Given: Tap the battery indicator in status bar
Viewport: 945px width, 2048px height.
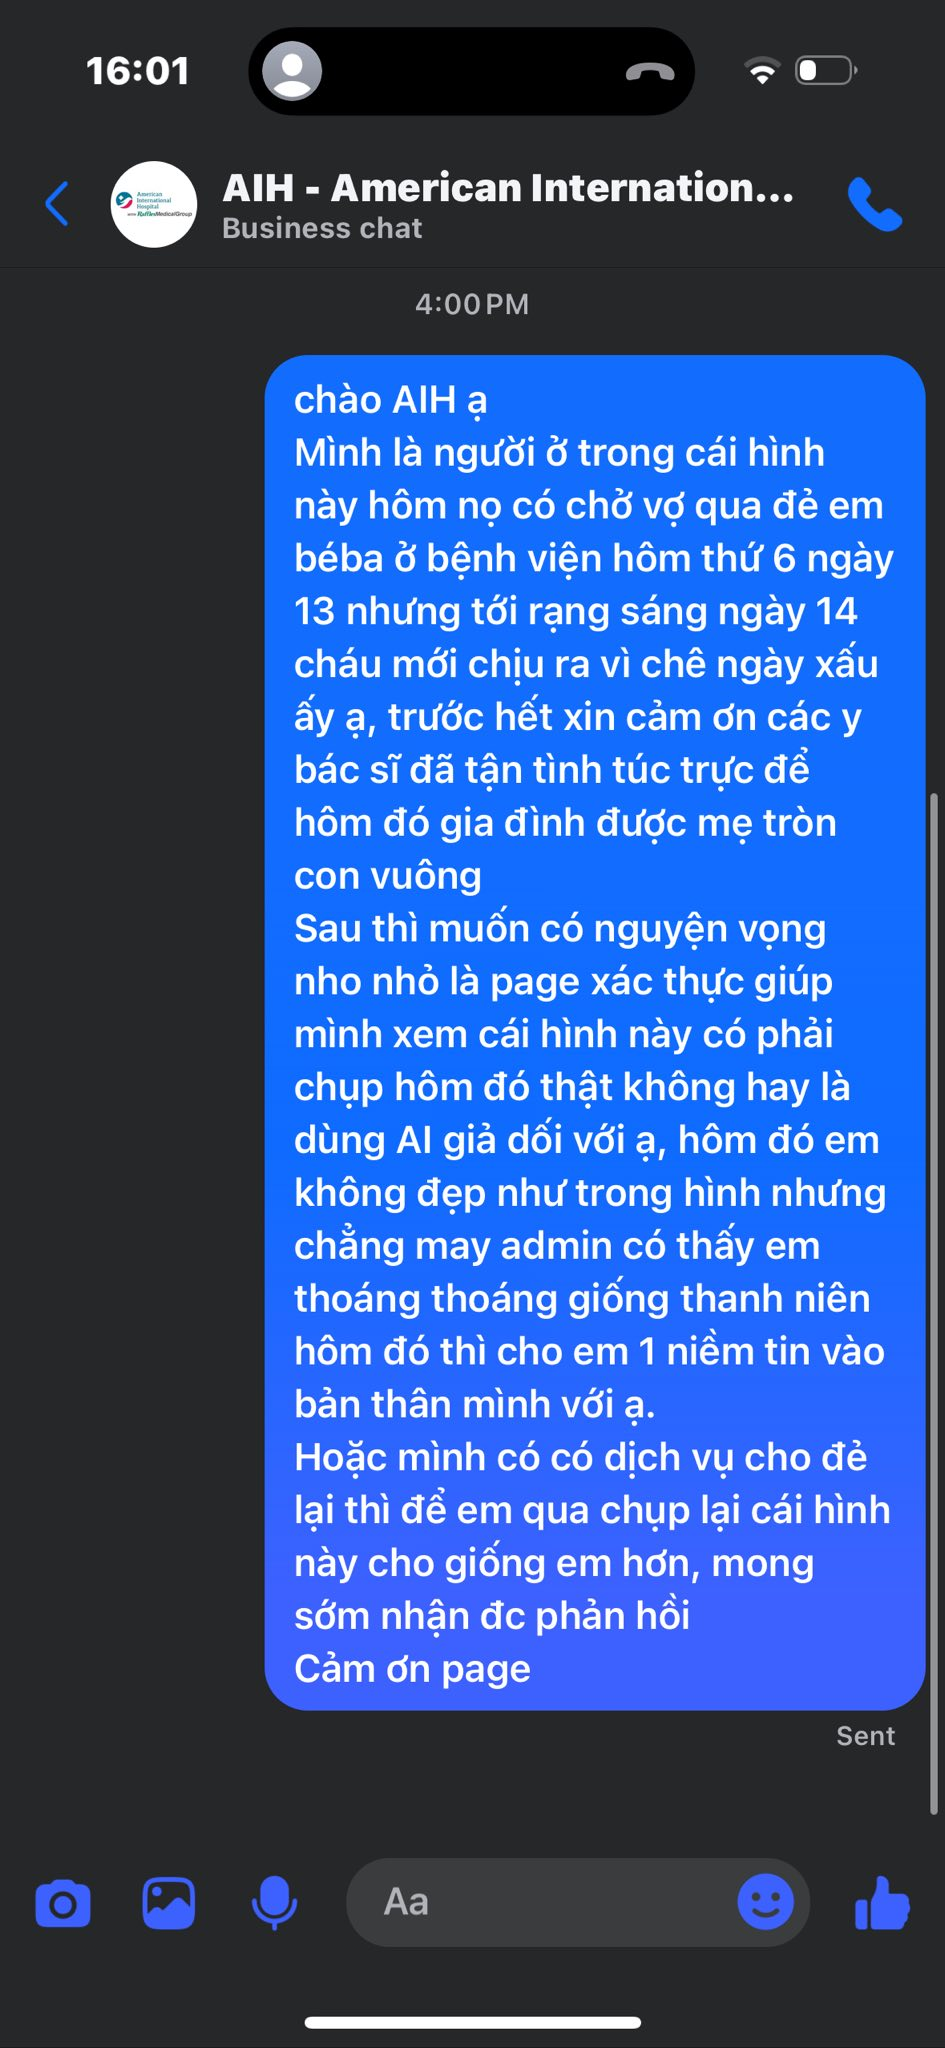Looking at the screenshot, I should [826, 71].
